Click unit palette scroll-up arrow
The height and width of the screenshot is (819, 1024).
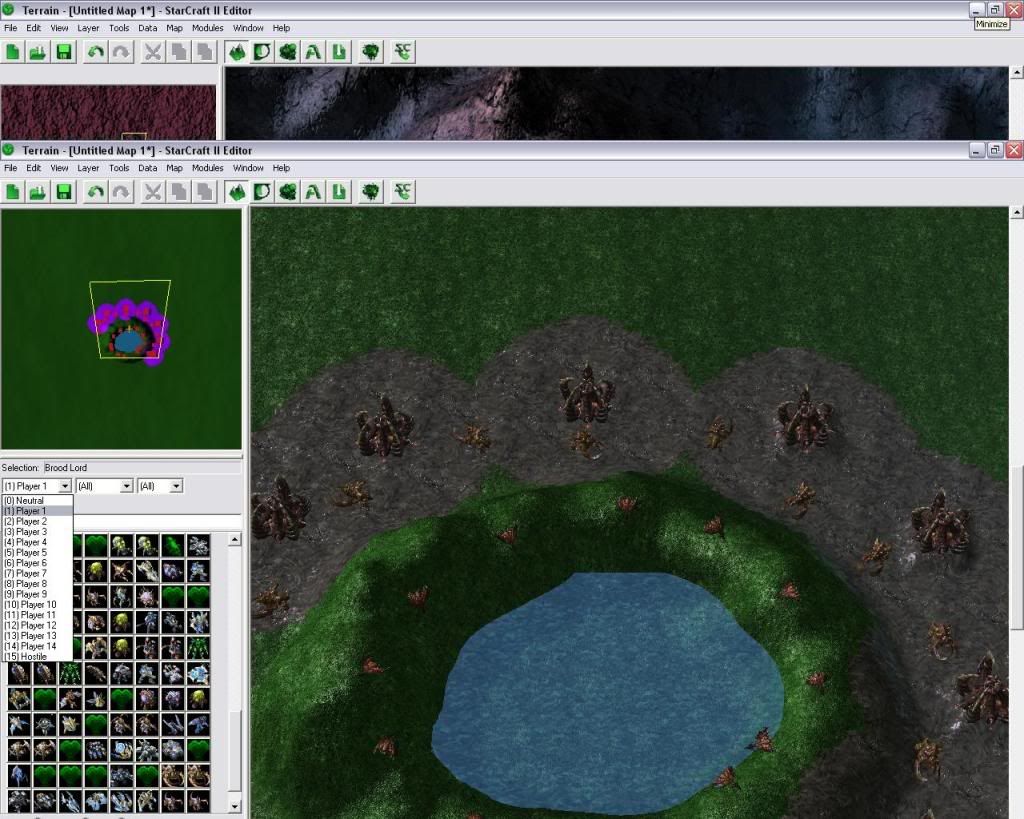click(235, 539)
